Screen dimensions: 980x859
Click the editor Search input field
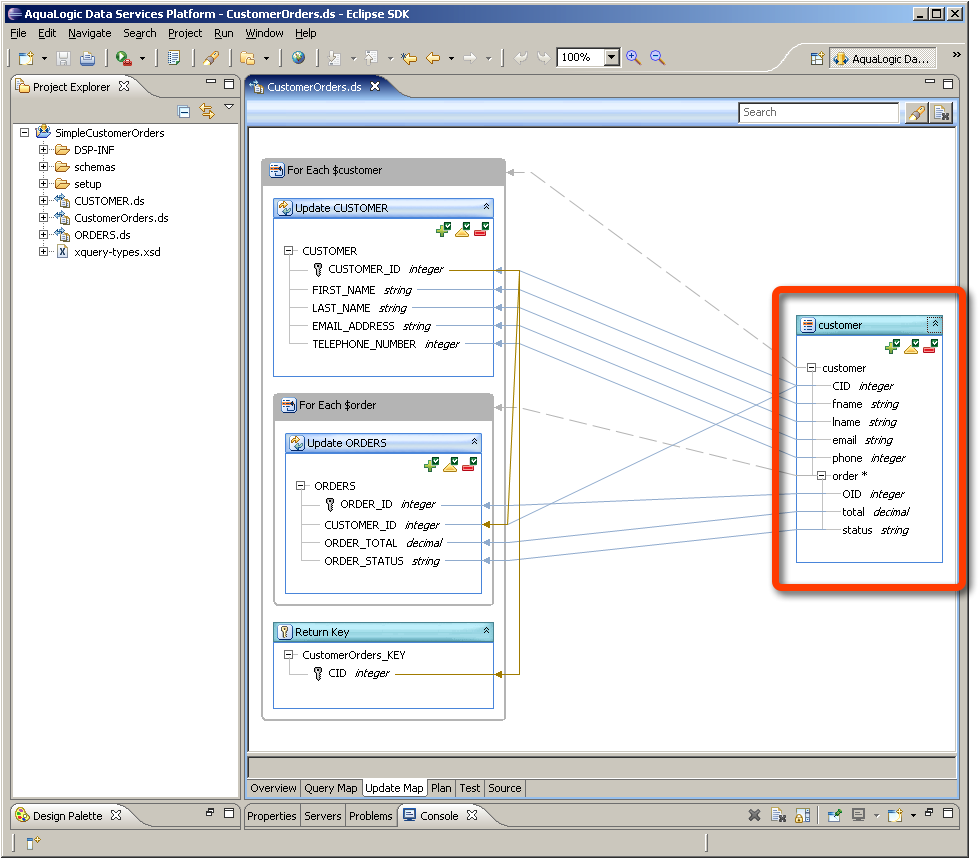click(x=819, y=113)
